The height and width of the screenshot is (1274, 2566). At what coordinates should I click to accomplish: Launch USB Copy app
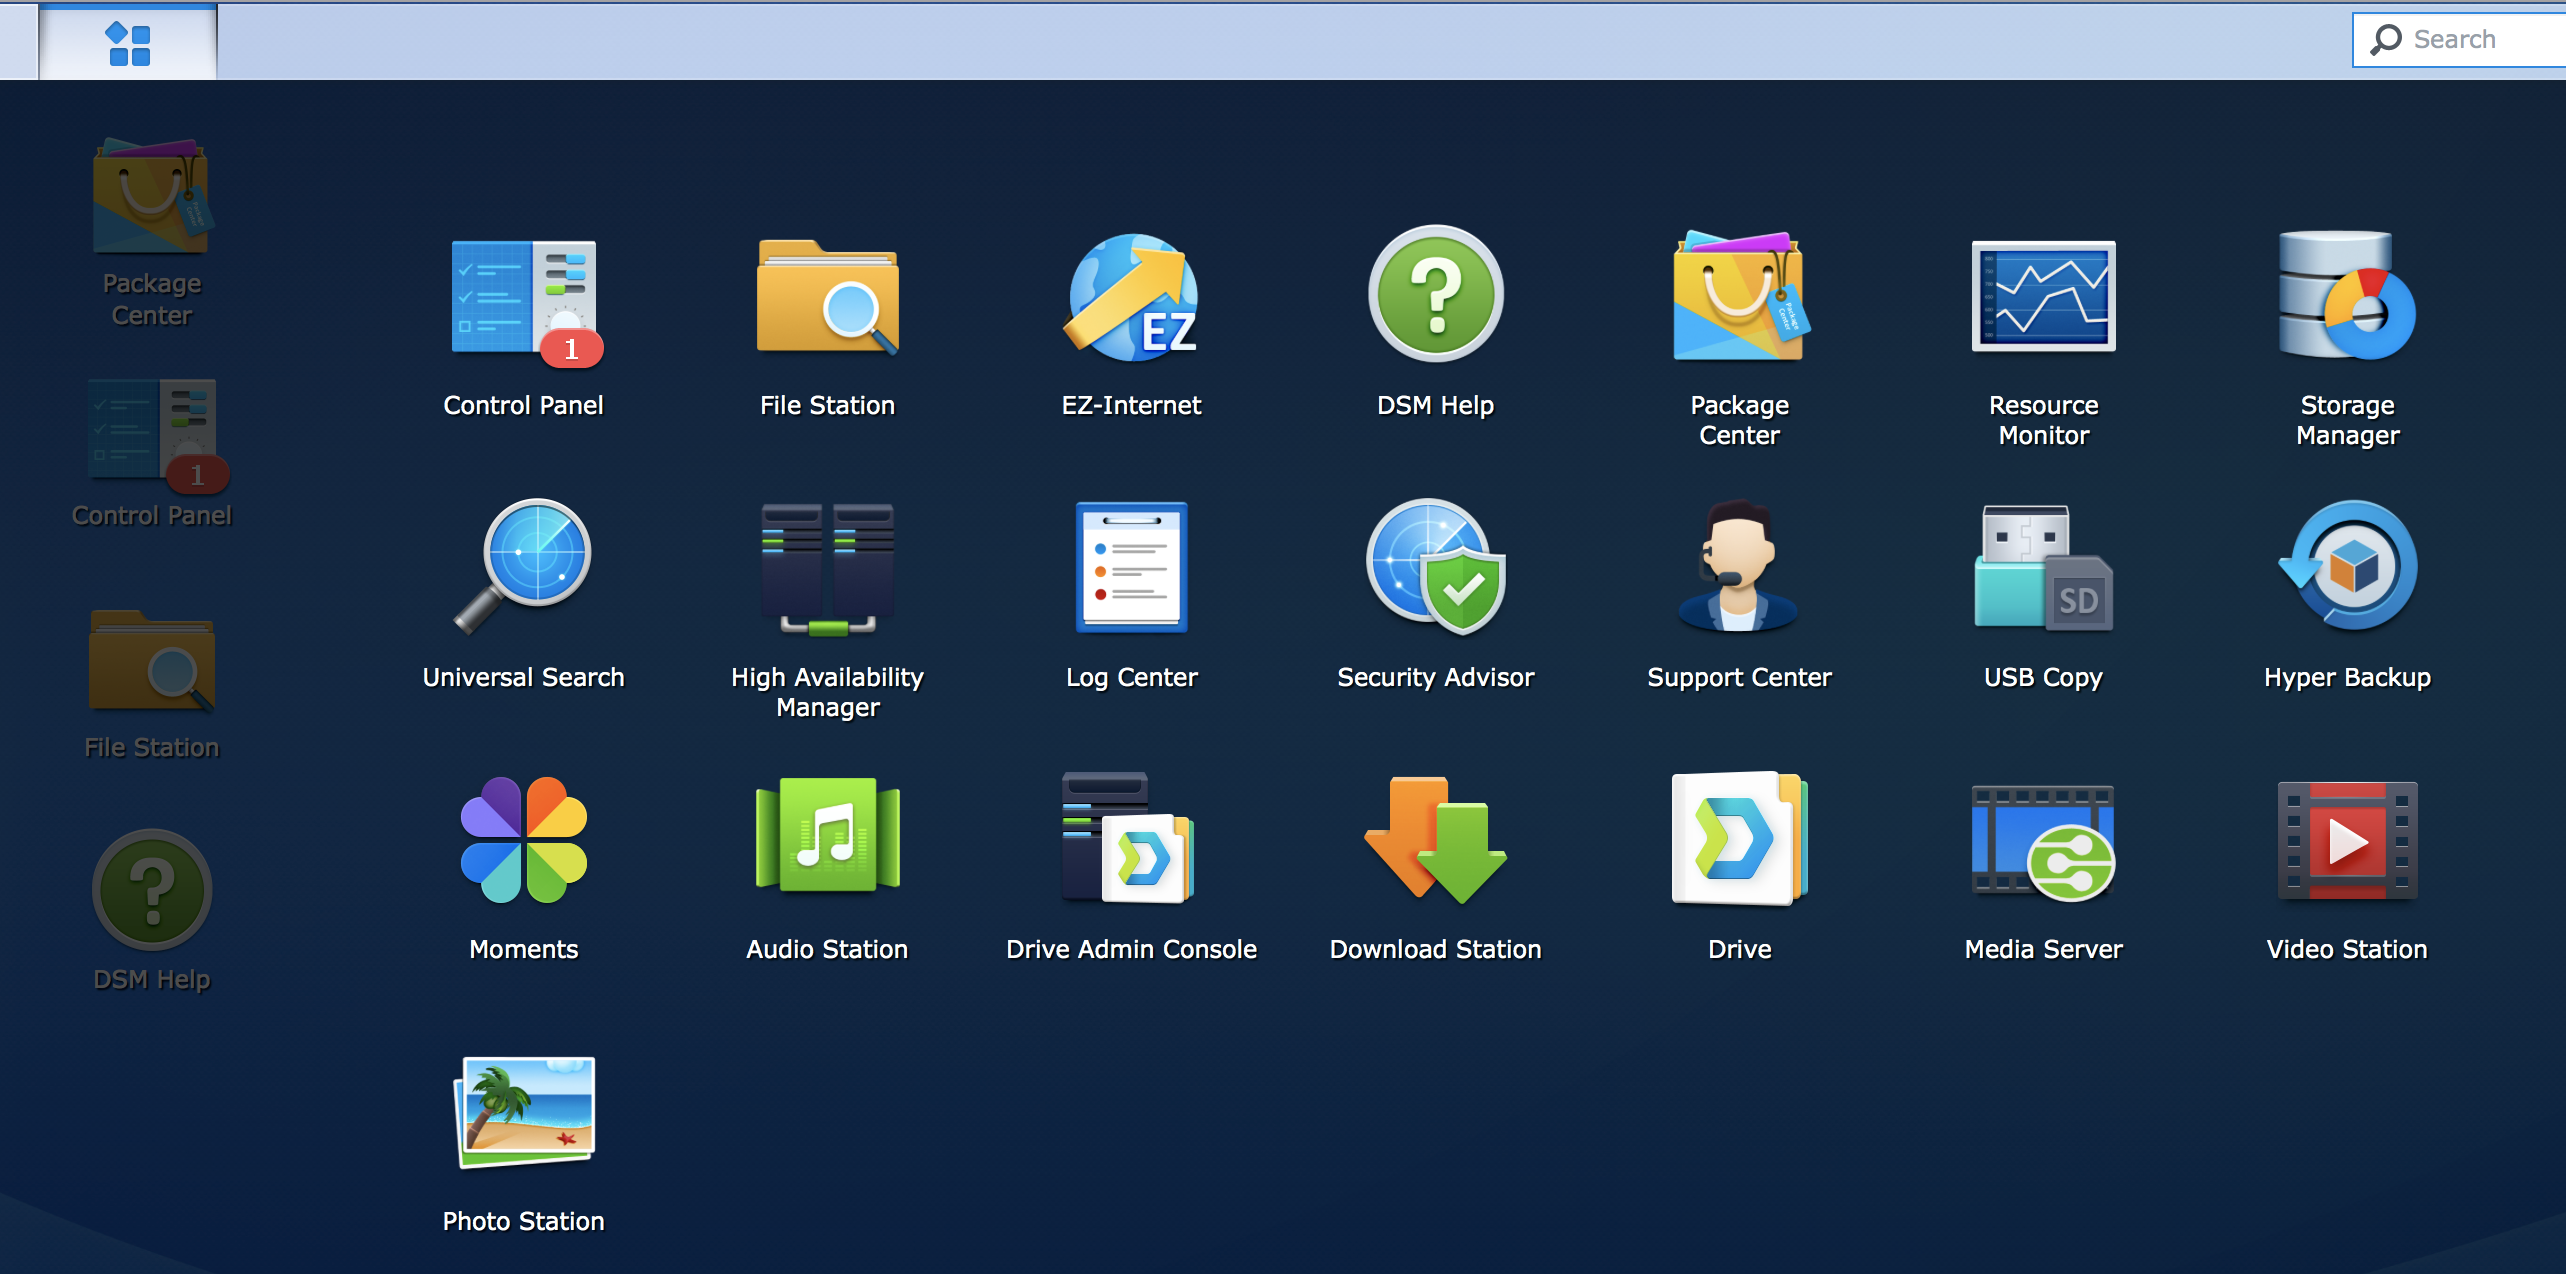[x=2043, y=568]
